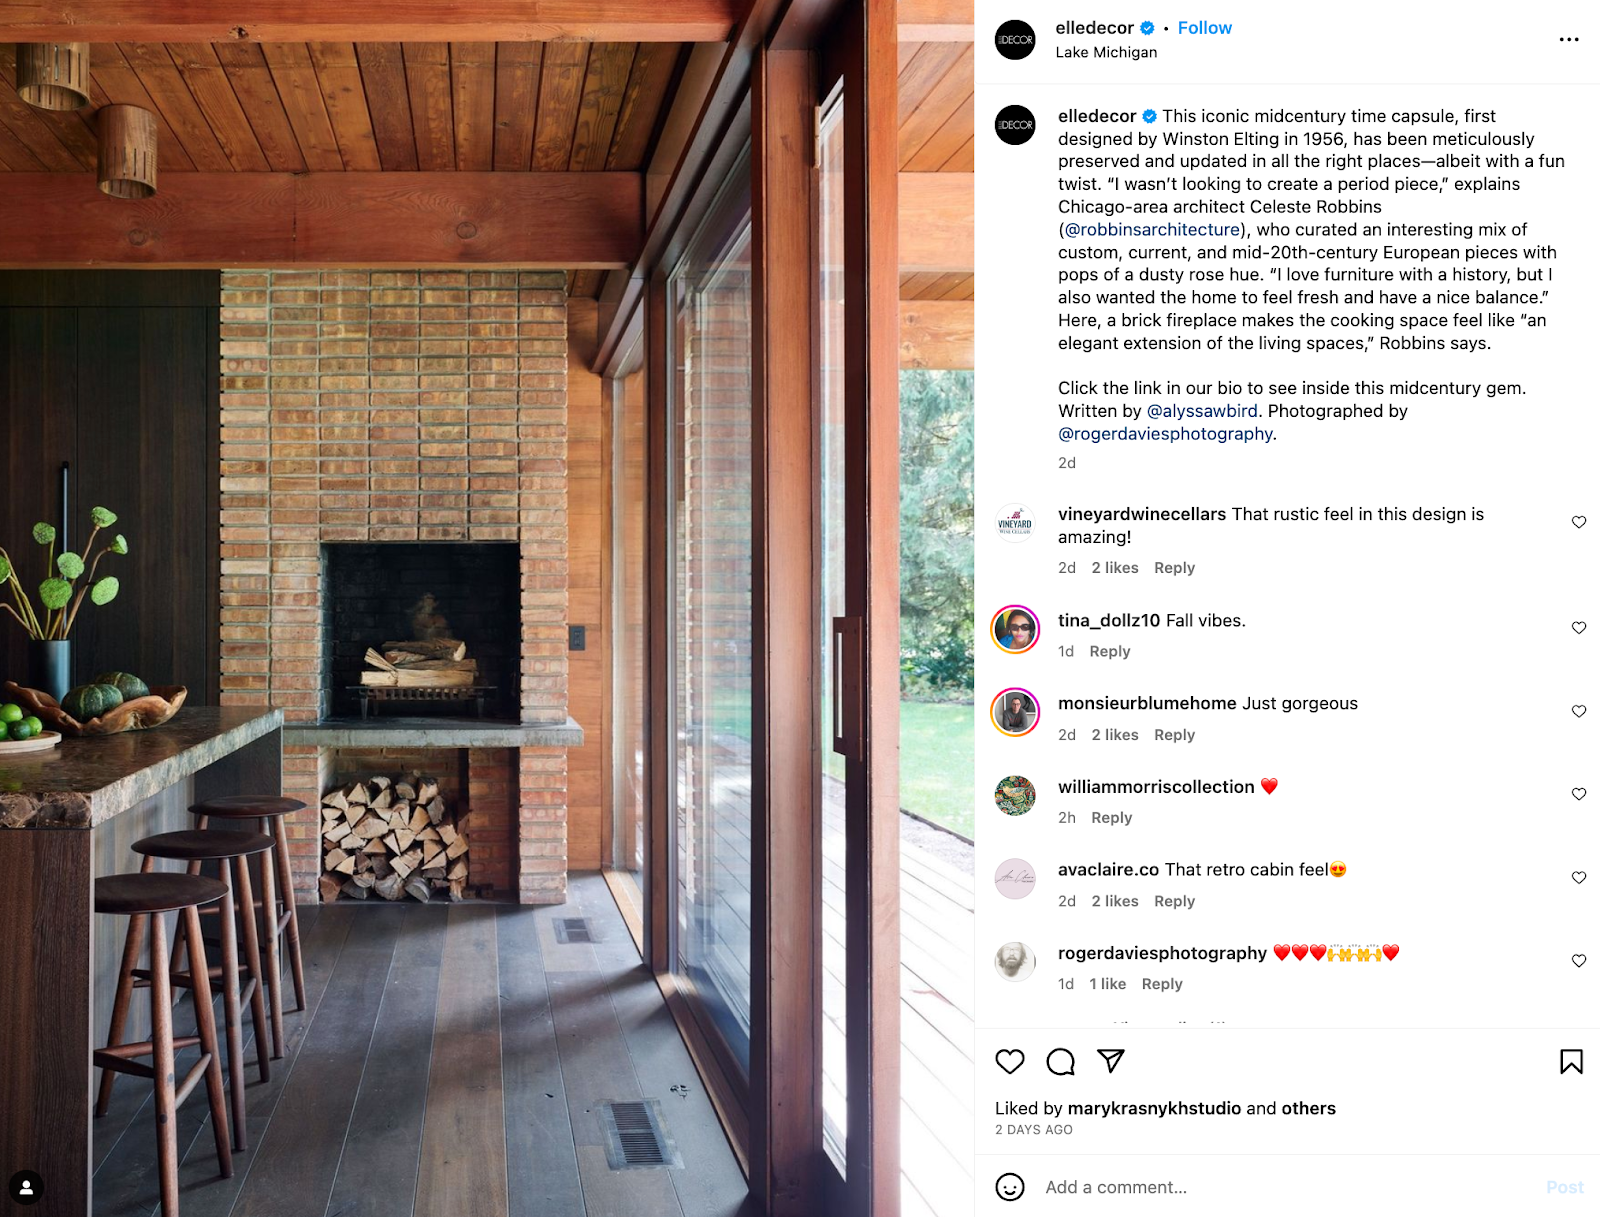Viewport: 1600px width, 1217px height.
Task: Like the monsieurblumehome comment heart
Action: pyautogui.click(x=1579, y=711)
